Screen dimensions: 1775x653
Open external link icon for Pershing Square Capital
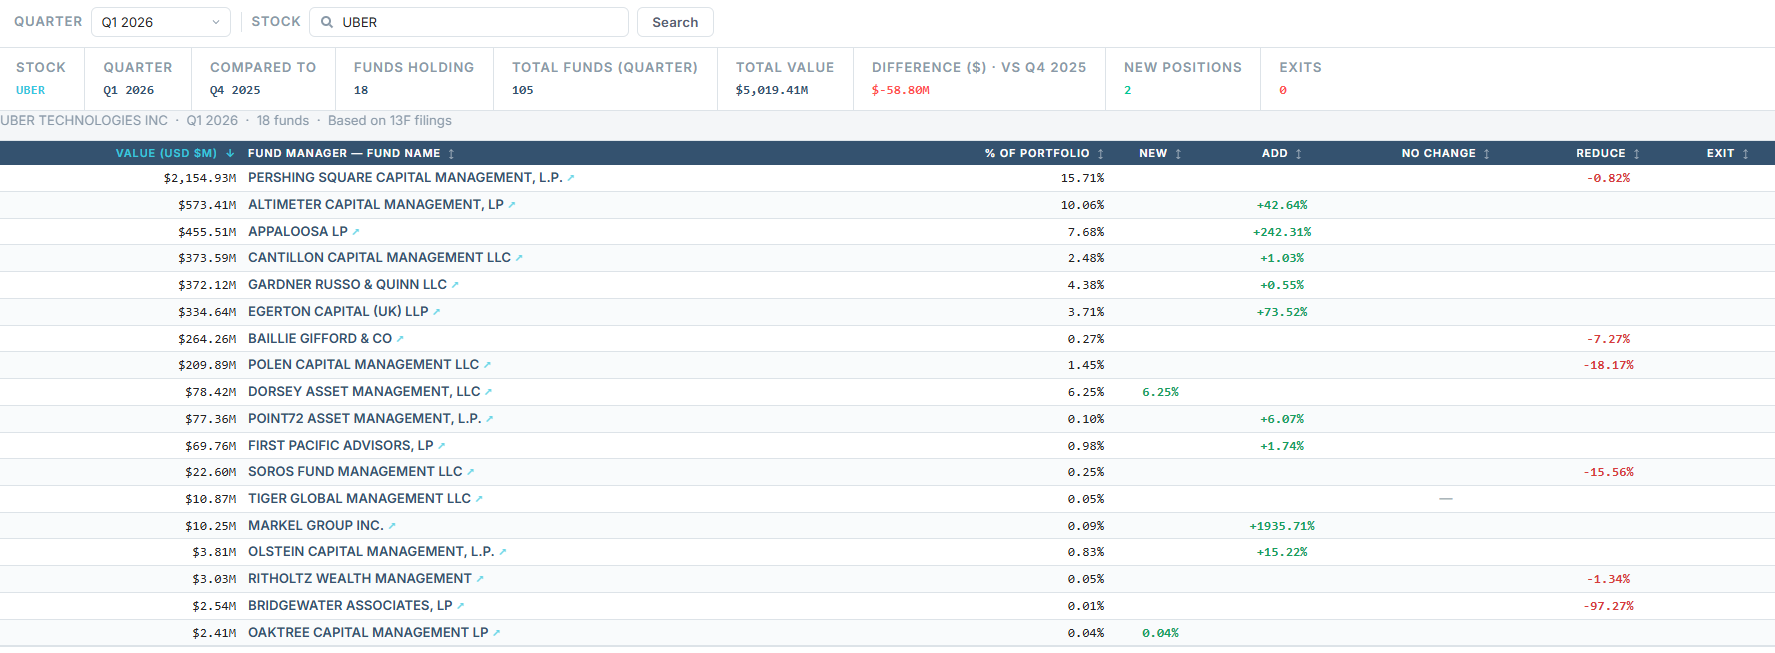[x=571, y=178]
